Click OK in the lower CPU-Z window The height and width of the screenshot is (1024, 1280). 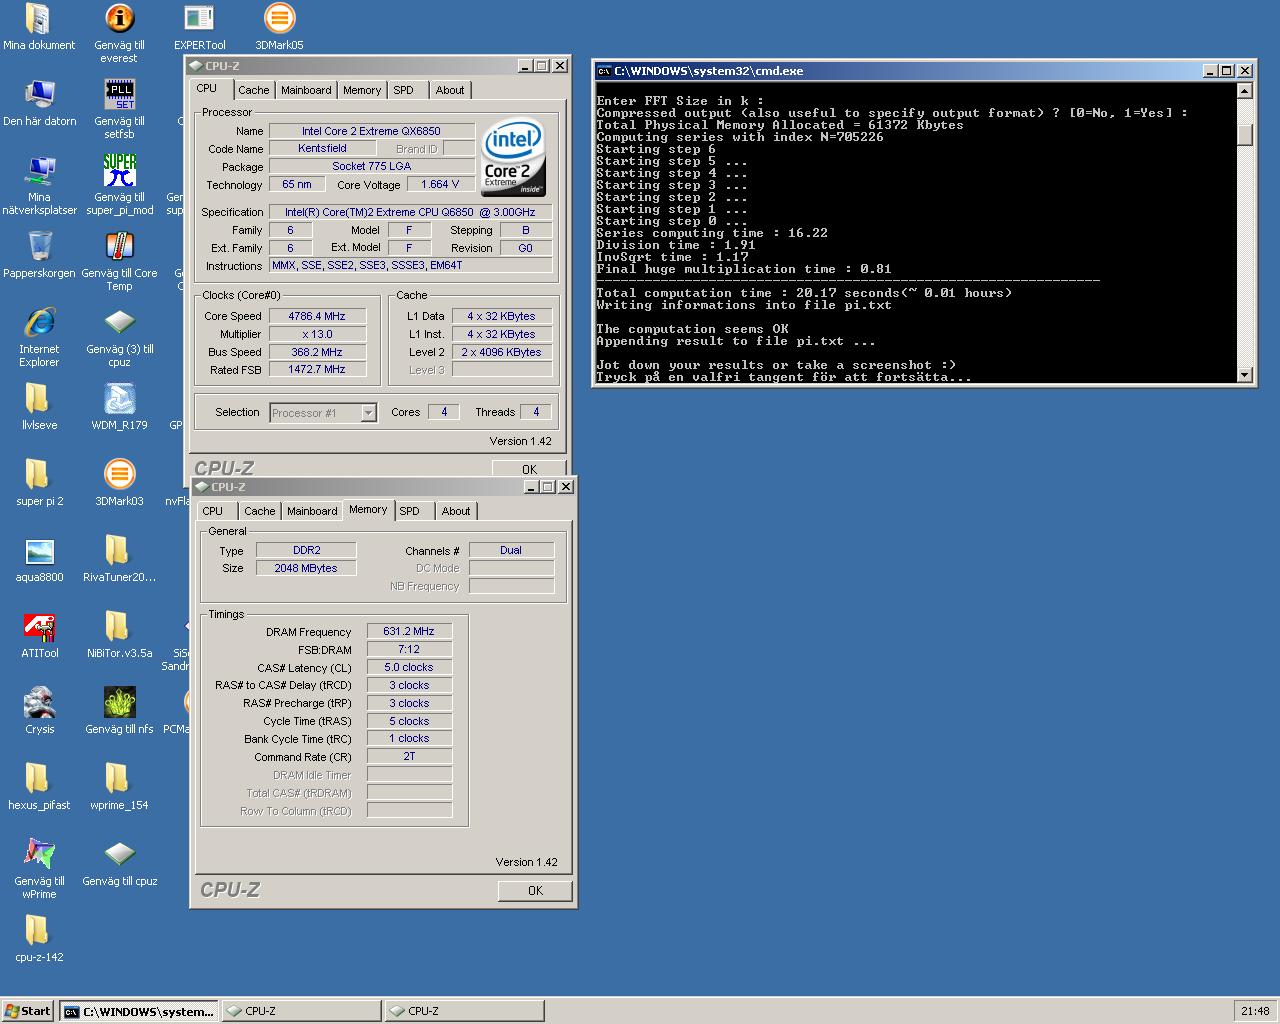point(535,890)
